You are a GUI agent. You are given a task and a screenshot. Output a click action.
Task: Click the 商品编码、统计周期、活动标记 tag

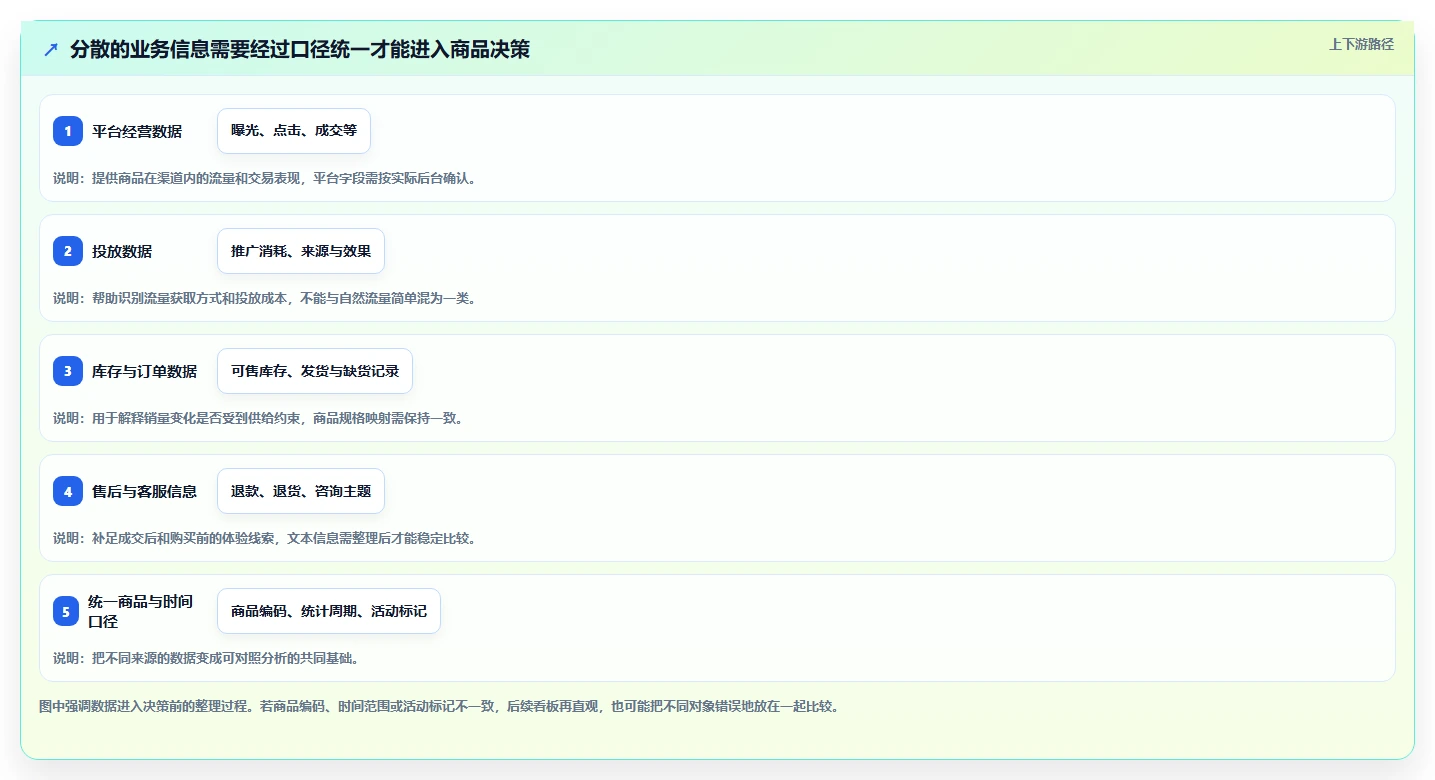pyautogui.click(x=329, y=611)
